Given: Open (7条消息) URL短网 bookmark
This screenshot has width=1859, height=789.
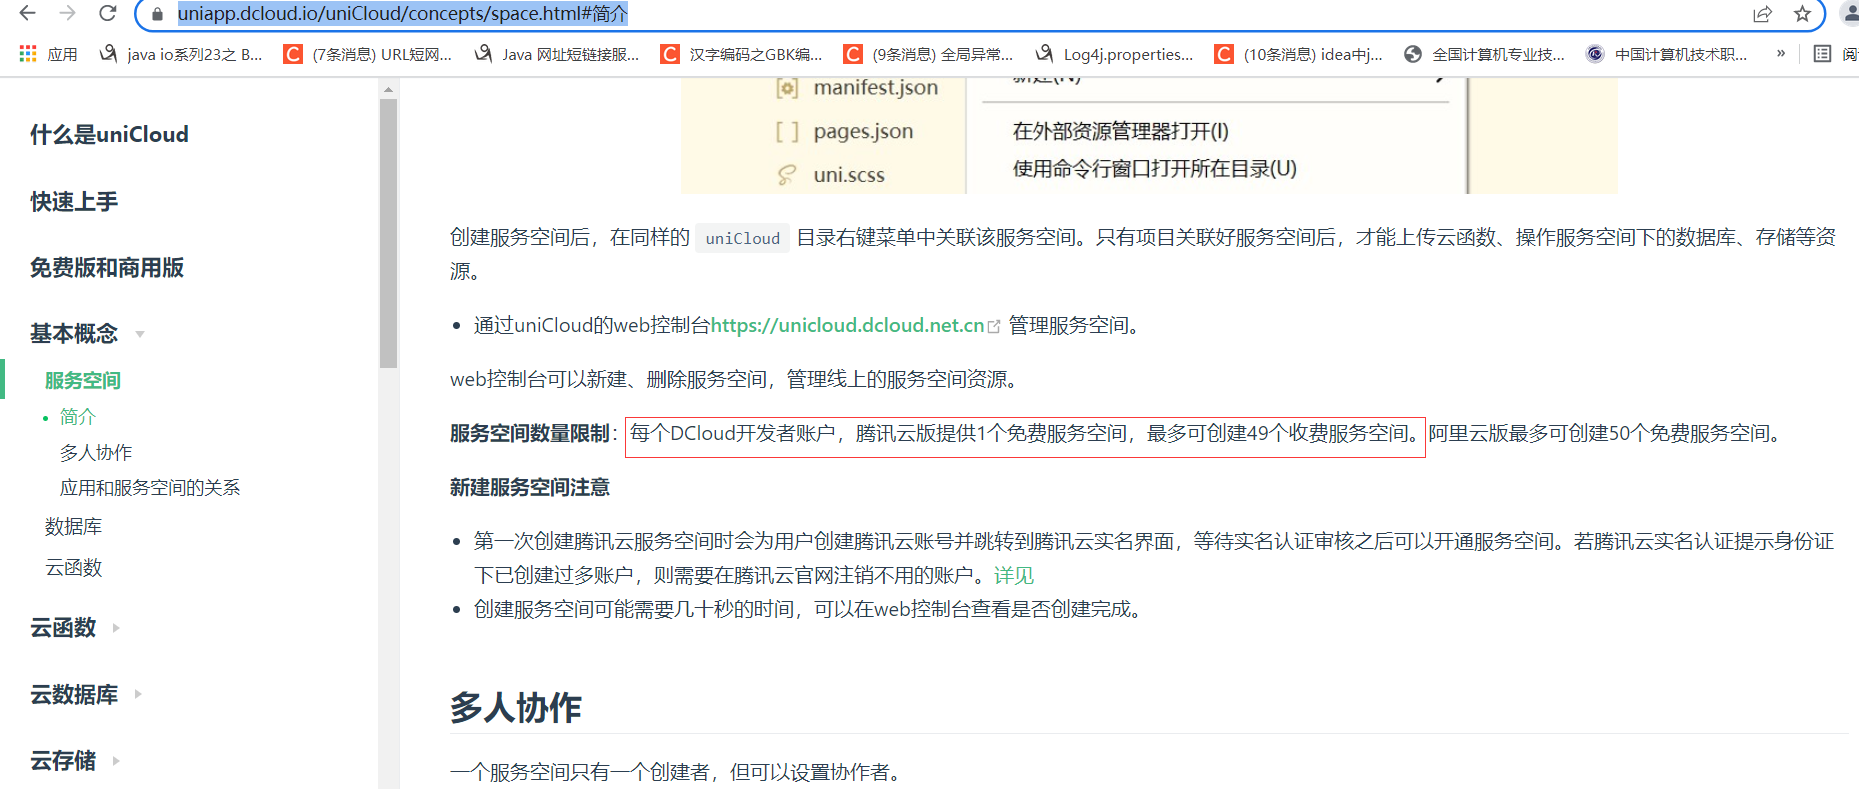Looking at the screenshot, I should (368, 54).
